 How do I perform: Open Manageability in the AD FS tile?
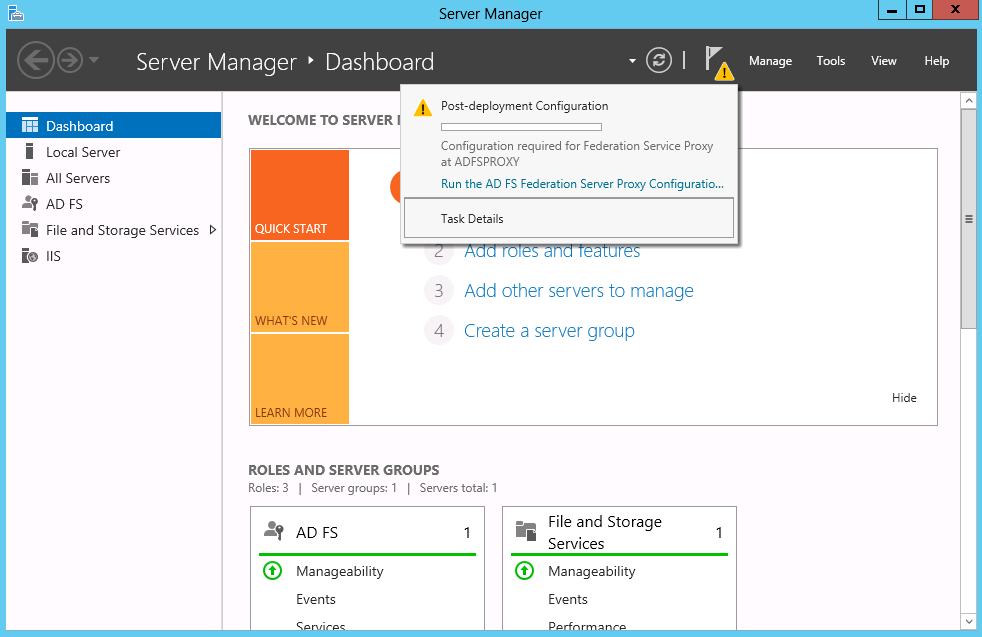339,571
